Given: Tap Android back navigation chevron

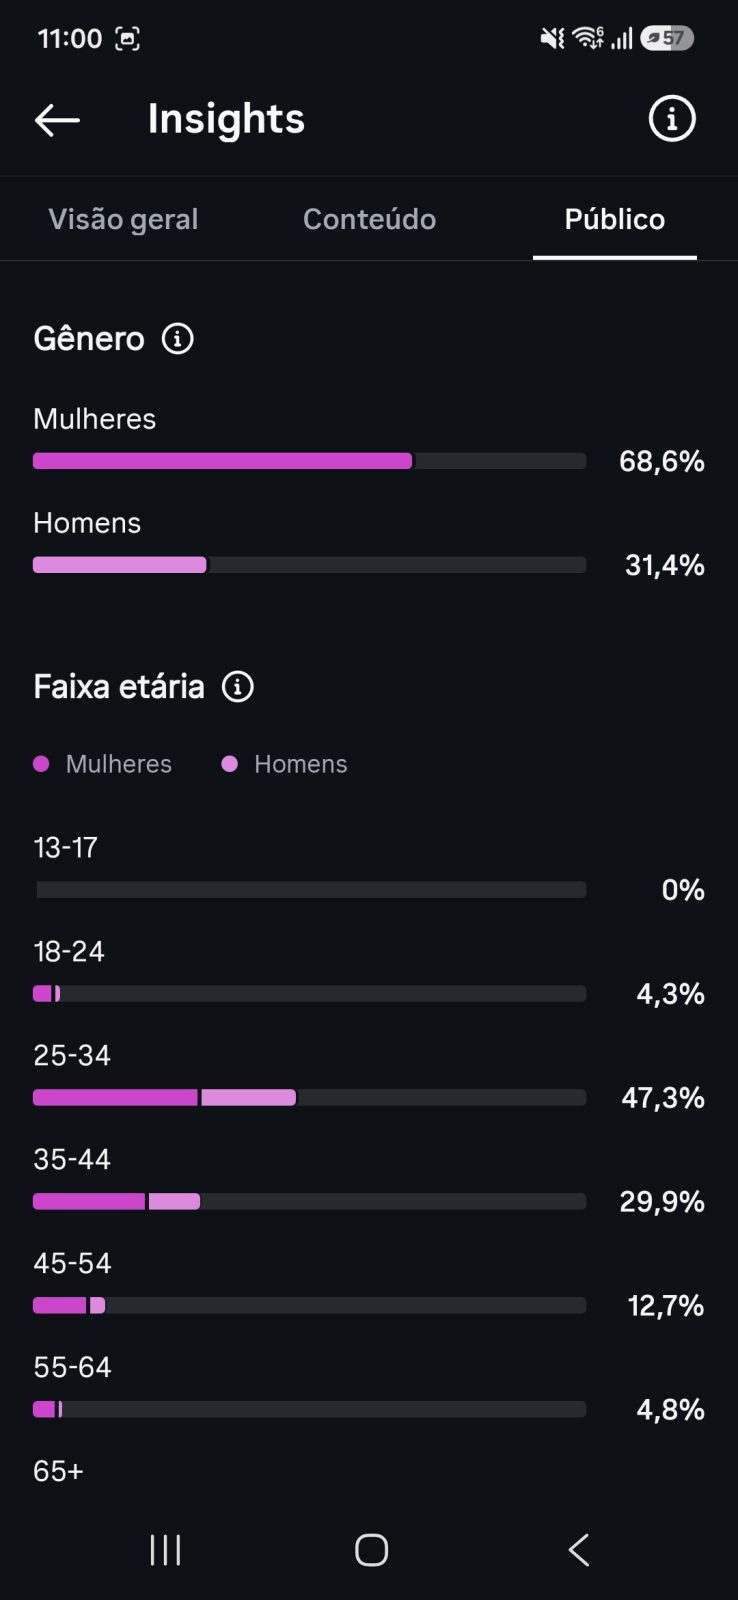Looking at the screenshot, I should pyautogui.click(x=579, y=1550).
